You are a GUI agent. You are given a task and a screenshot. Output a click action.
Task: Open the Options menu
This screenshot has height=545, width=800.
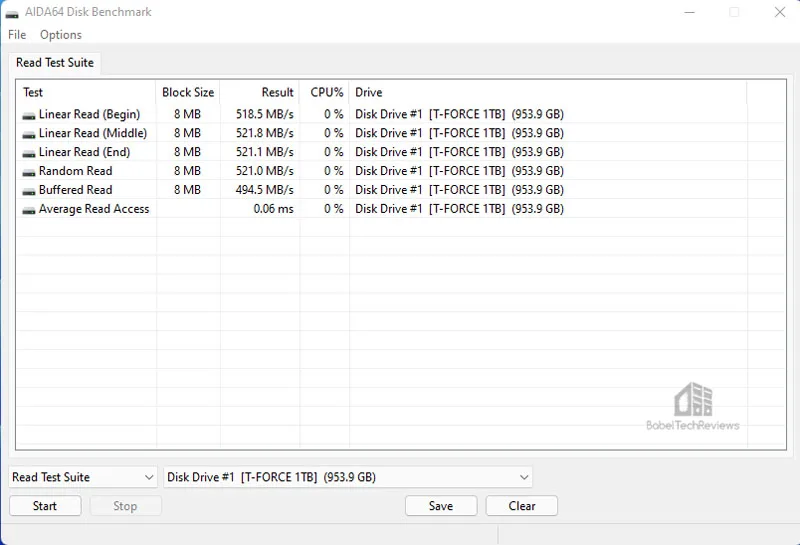click(x=61, y=35)
